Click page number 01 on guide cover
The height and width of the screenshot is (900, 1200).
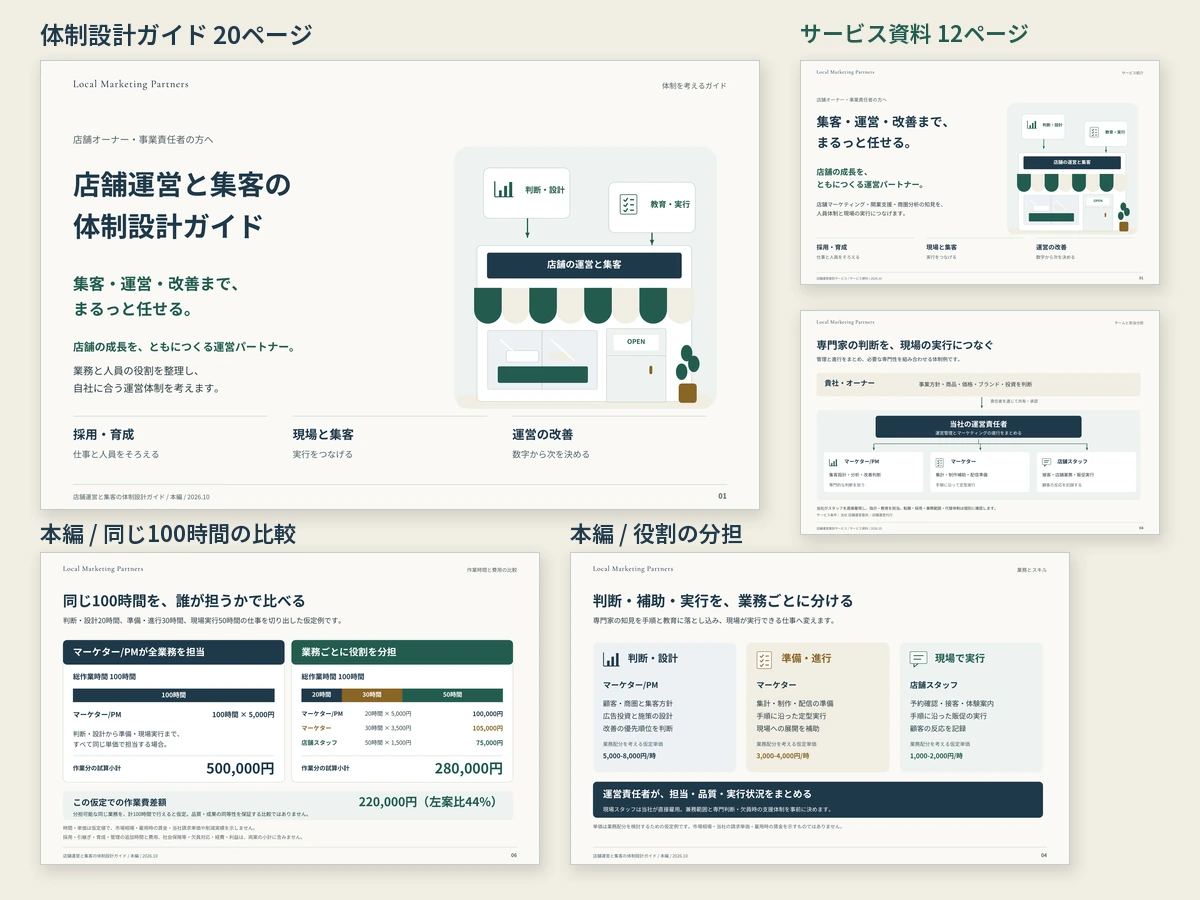[722, 496]
